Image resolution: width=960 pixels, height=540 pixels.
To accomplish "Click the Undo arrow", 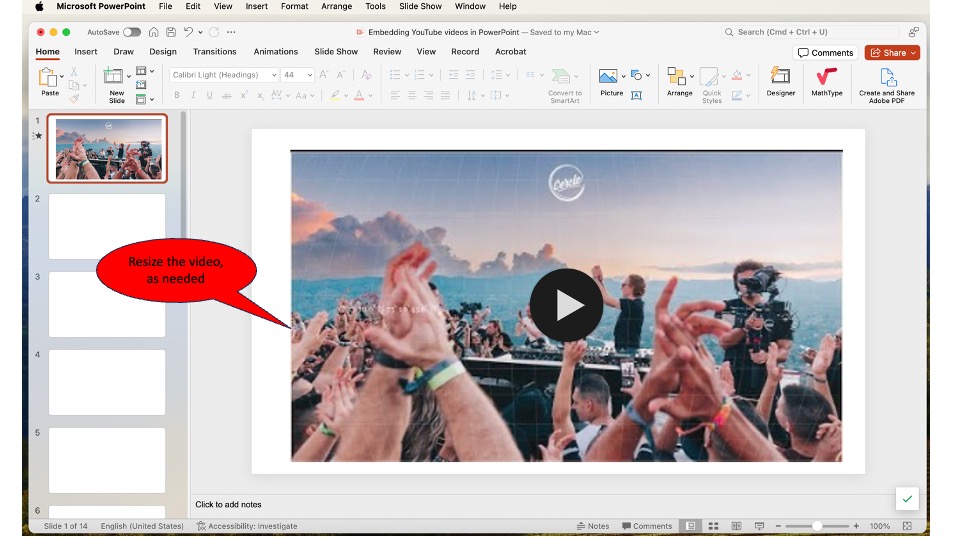I will tap(189, 32).
